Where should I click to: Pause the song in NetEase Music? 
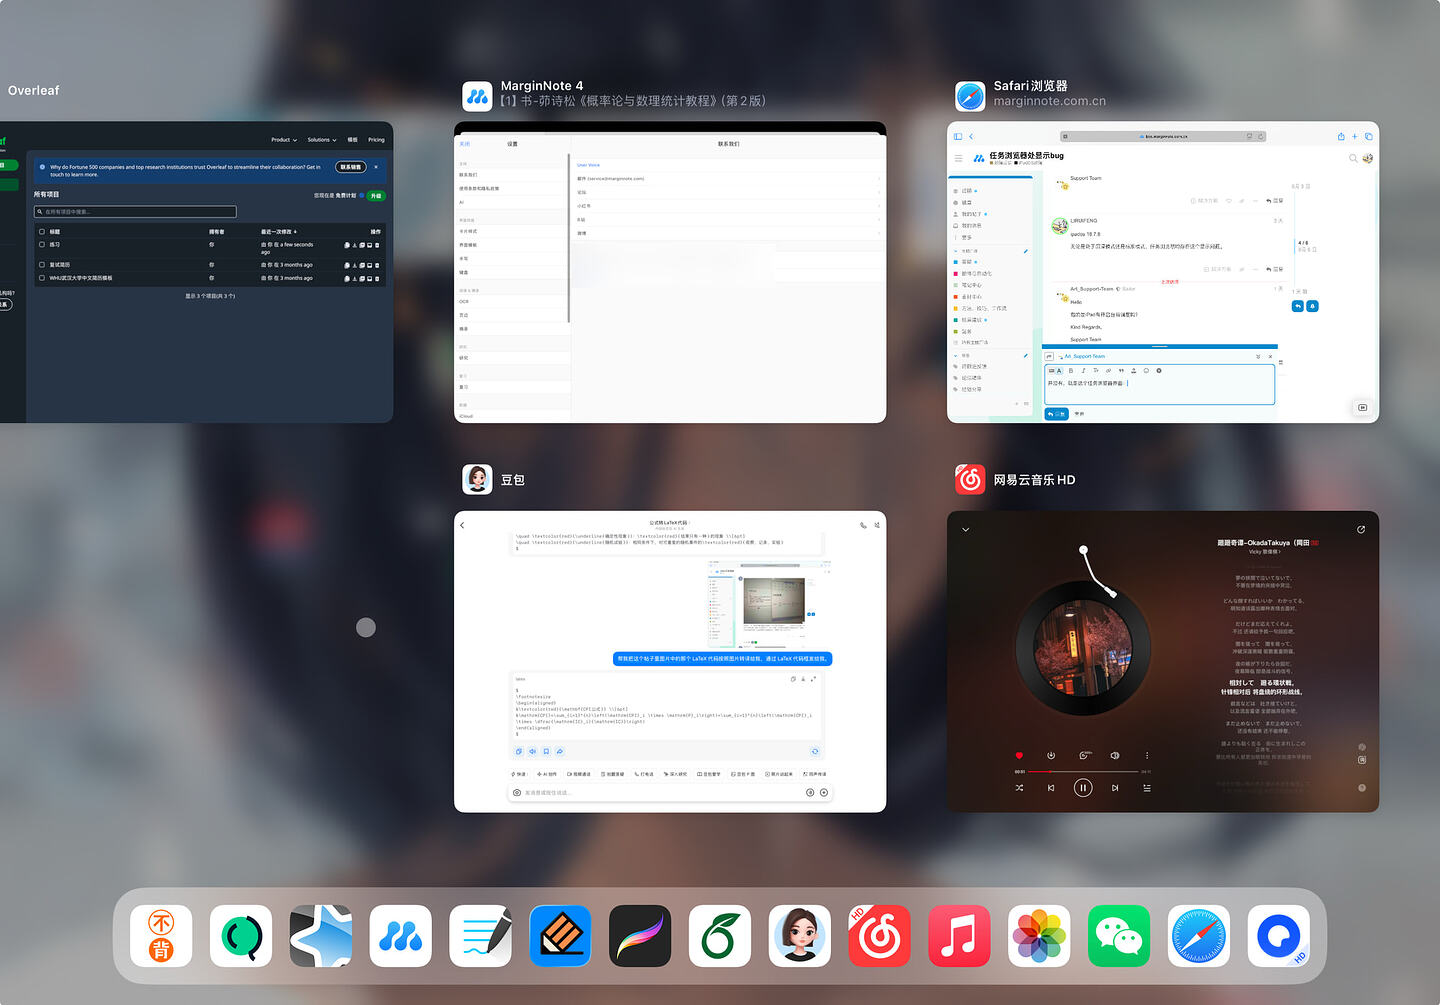pyautogui.click(x=1083, y=788)
